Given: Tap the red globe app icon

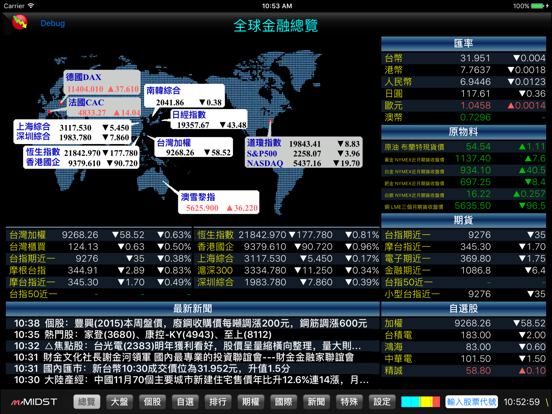Looking at the screenshot, I should (x=19, y=22).
